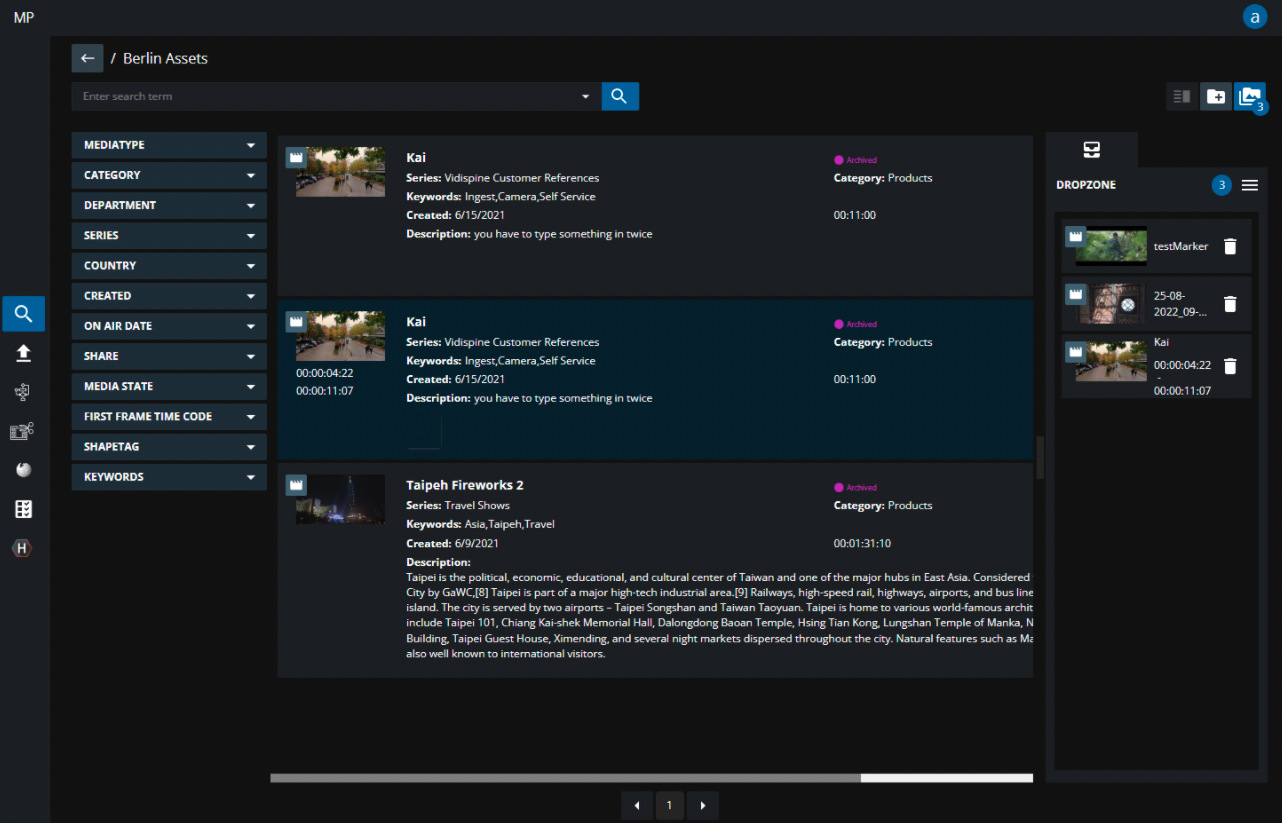Expand the KEYWORDS filter
Viewport: 1282px width, 823px height.
[x=169, y=477]
